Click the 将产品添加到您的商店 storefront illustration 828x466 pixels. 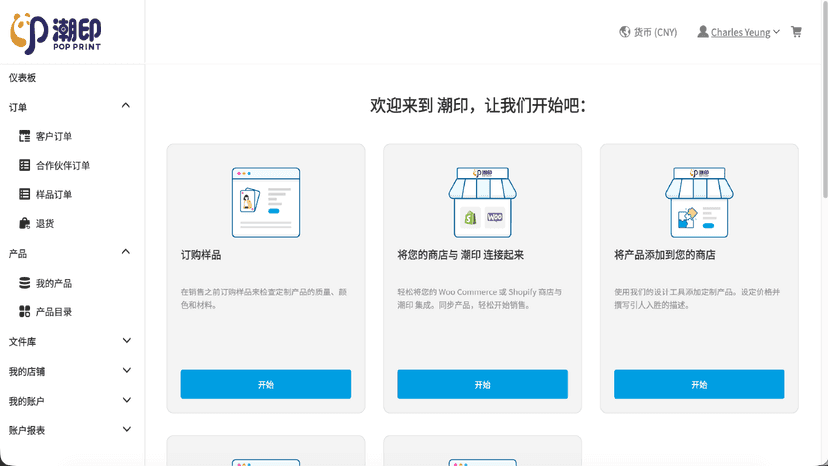[699, 202]
